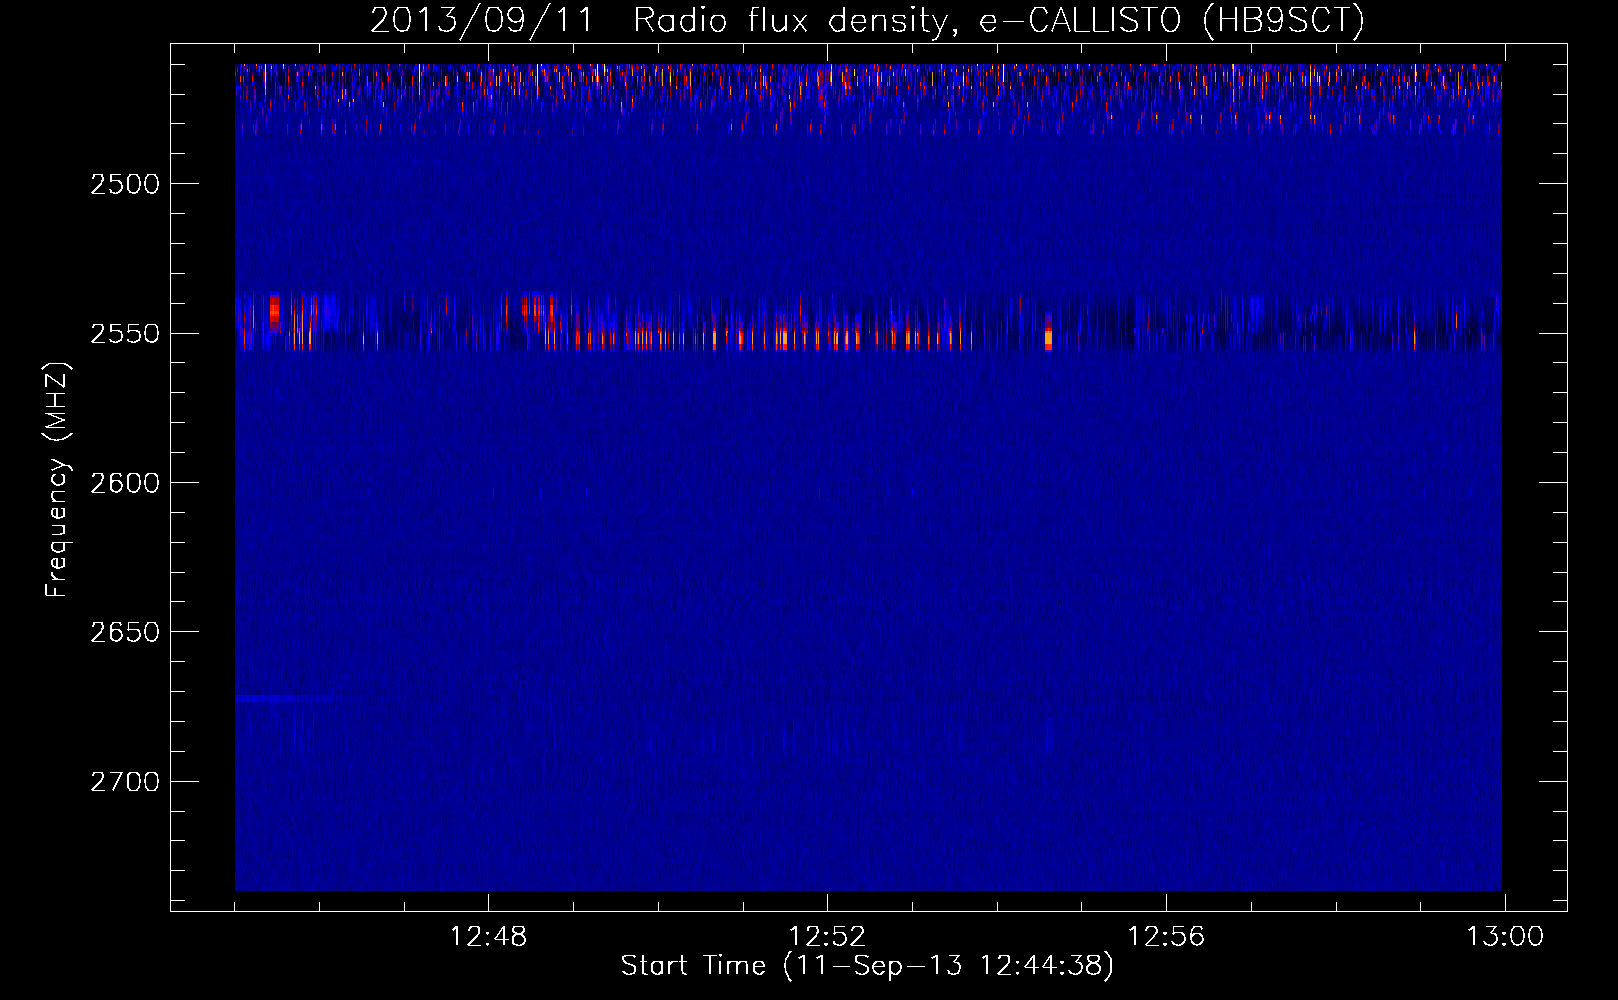Click the 12:56 time tick label
1618x1000 pixels.
click(1166, 937)
